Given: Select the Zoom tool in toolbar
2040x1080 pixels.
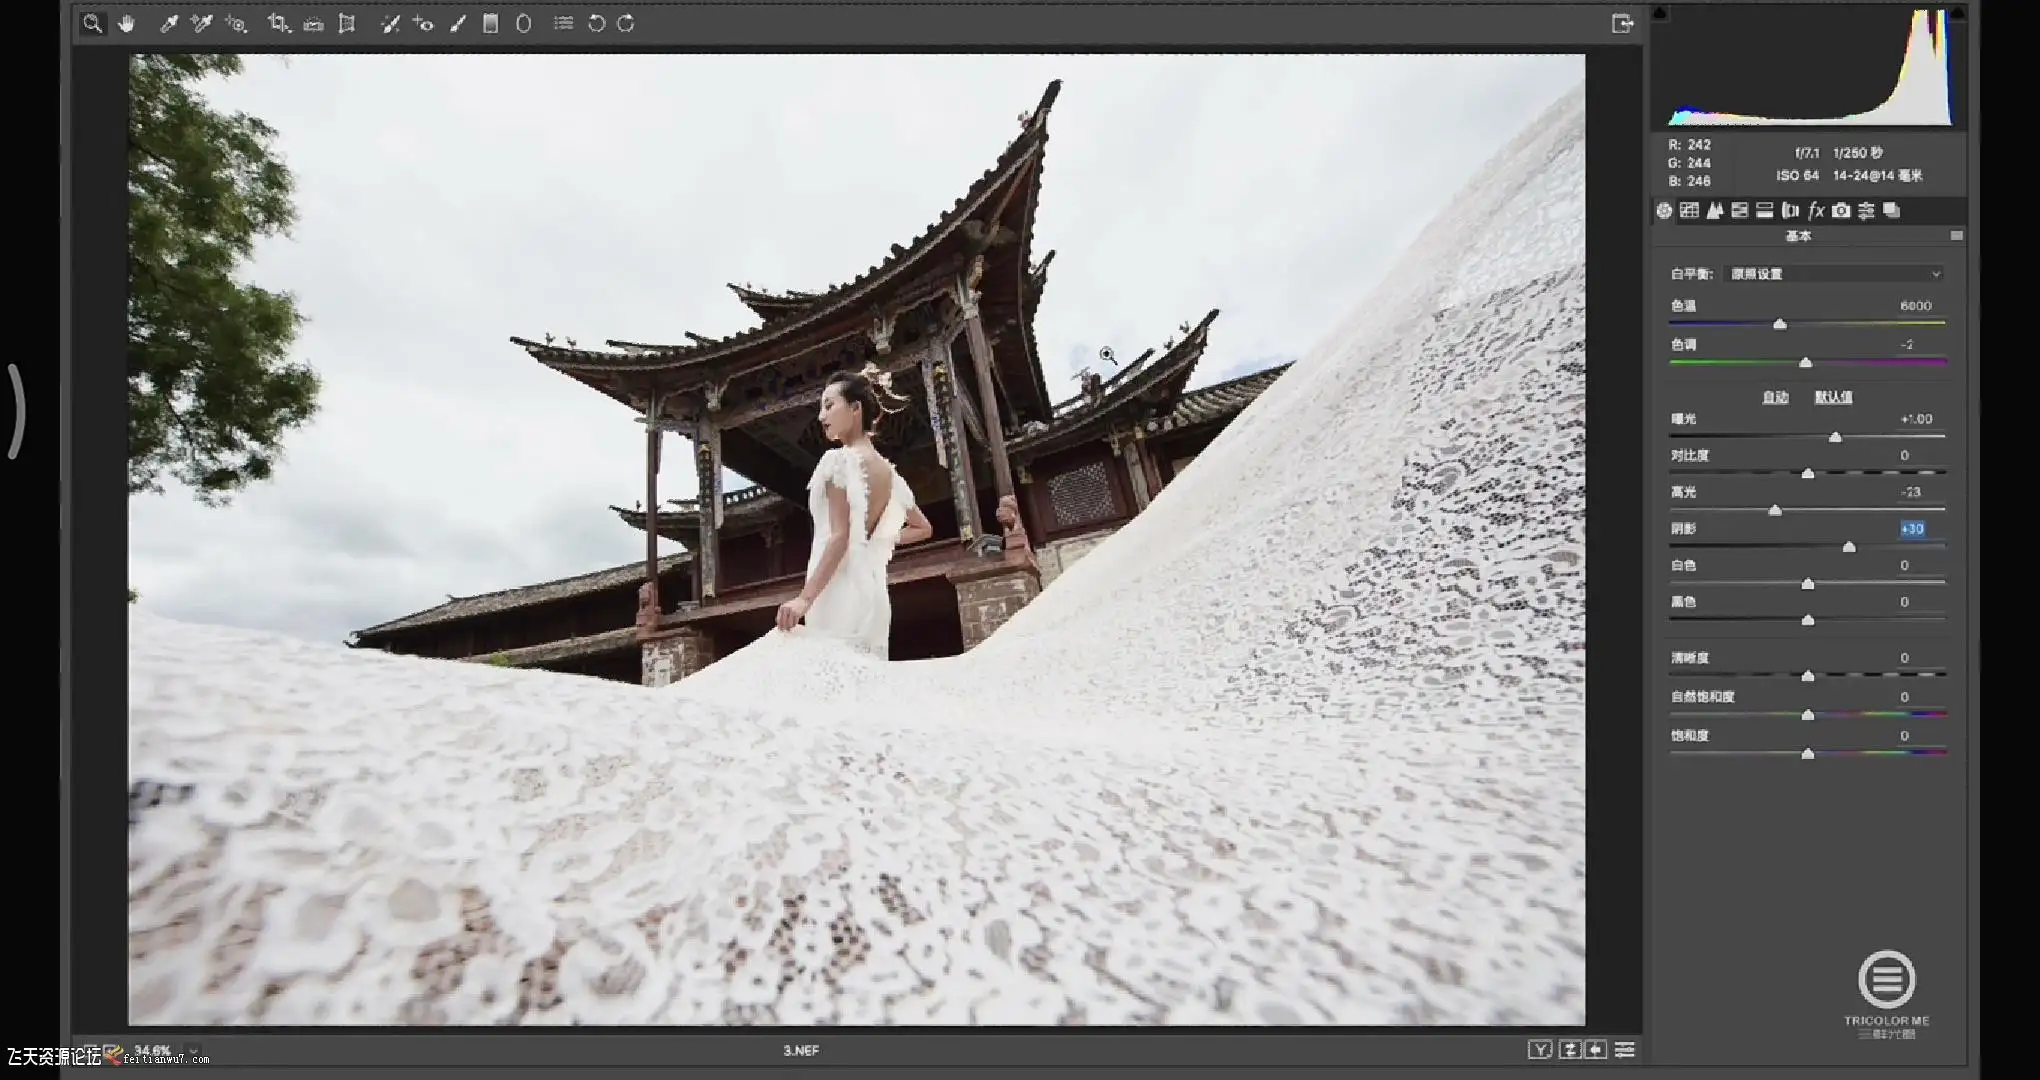Looking at the screenshot, I should click(92, 23).
